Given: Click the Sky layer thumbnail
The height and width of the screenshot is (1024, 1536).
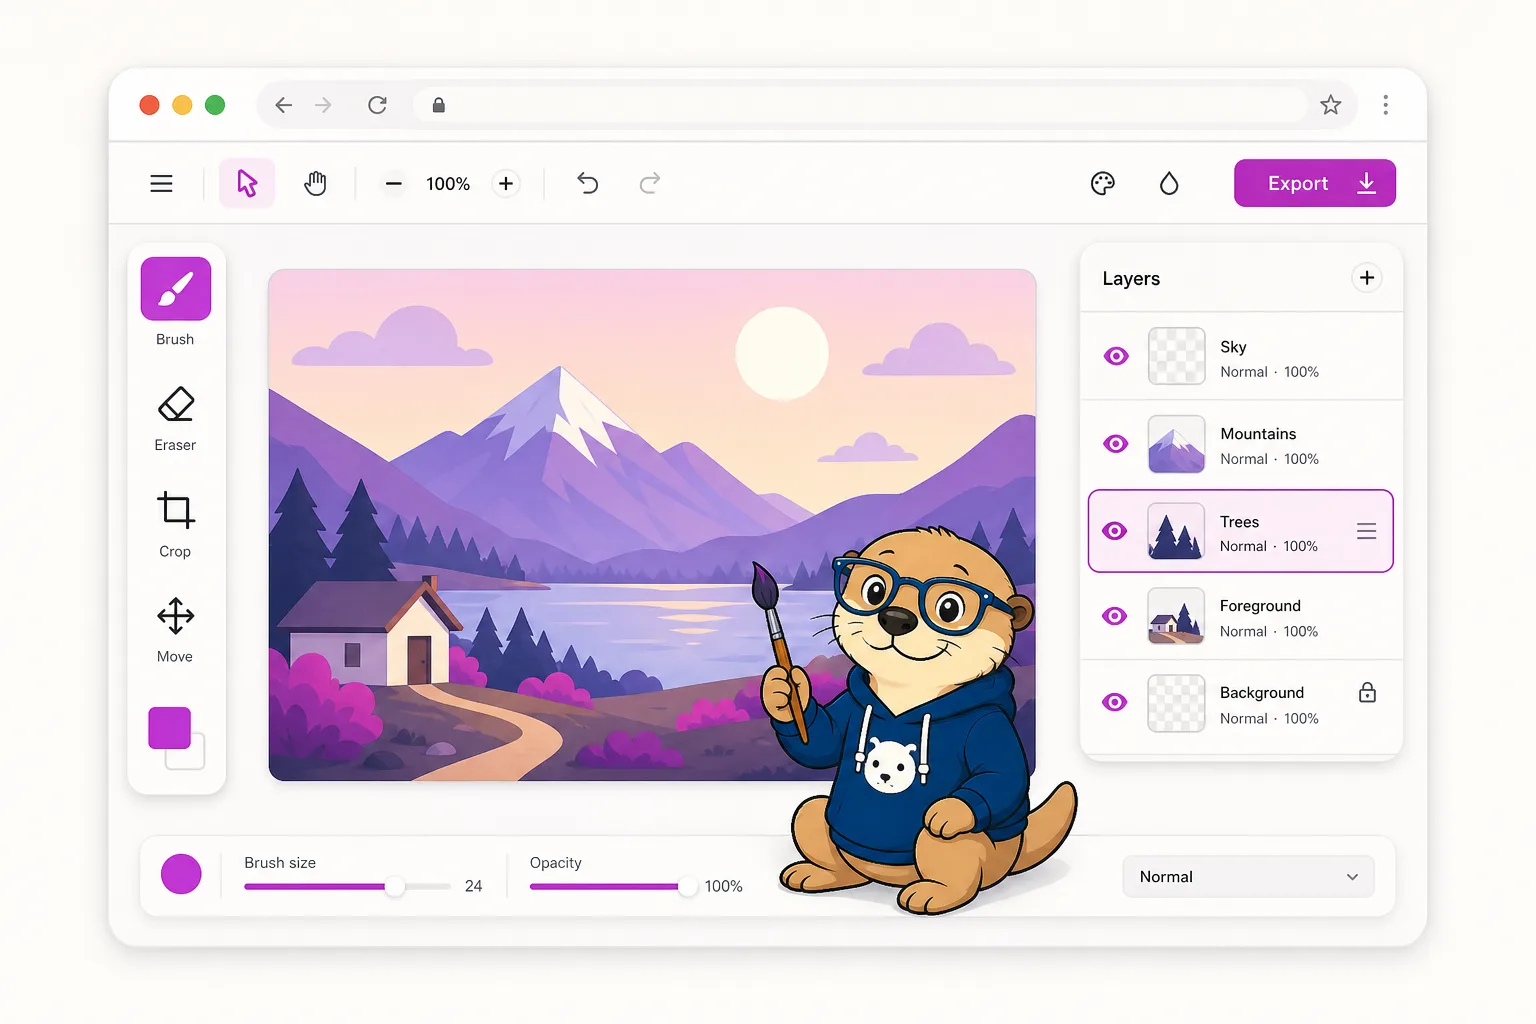Looking at the screenshot, I should pyautogui.click(x=1176, y=356).
